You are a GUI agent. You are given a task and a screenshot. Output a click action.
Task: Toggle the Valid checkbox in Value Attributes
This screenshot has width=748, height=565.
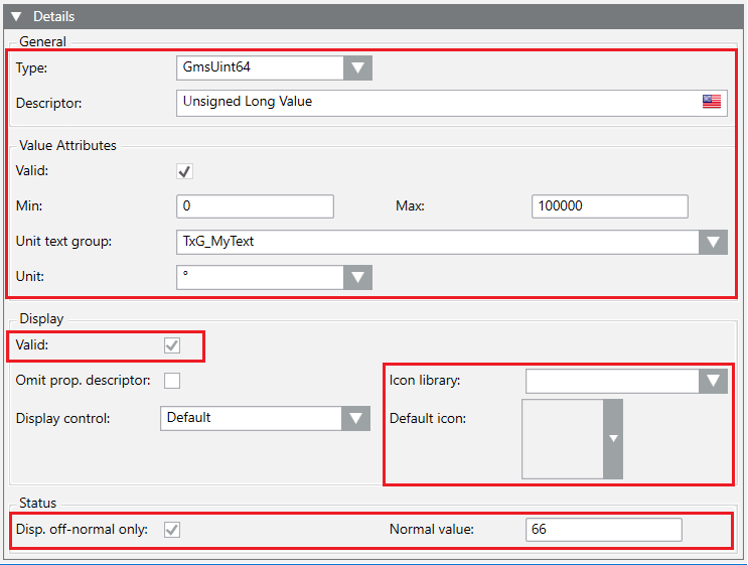pyautogui.click(x=185, y=172)
